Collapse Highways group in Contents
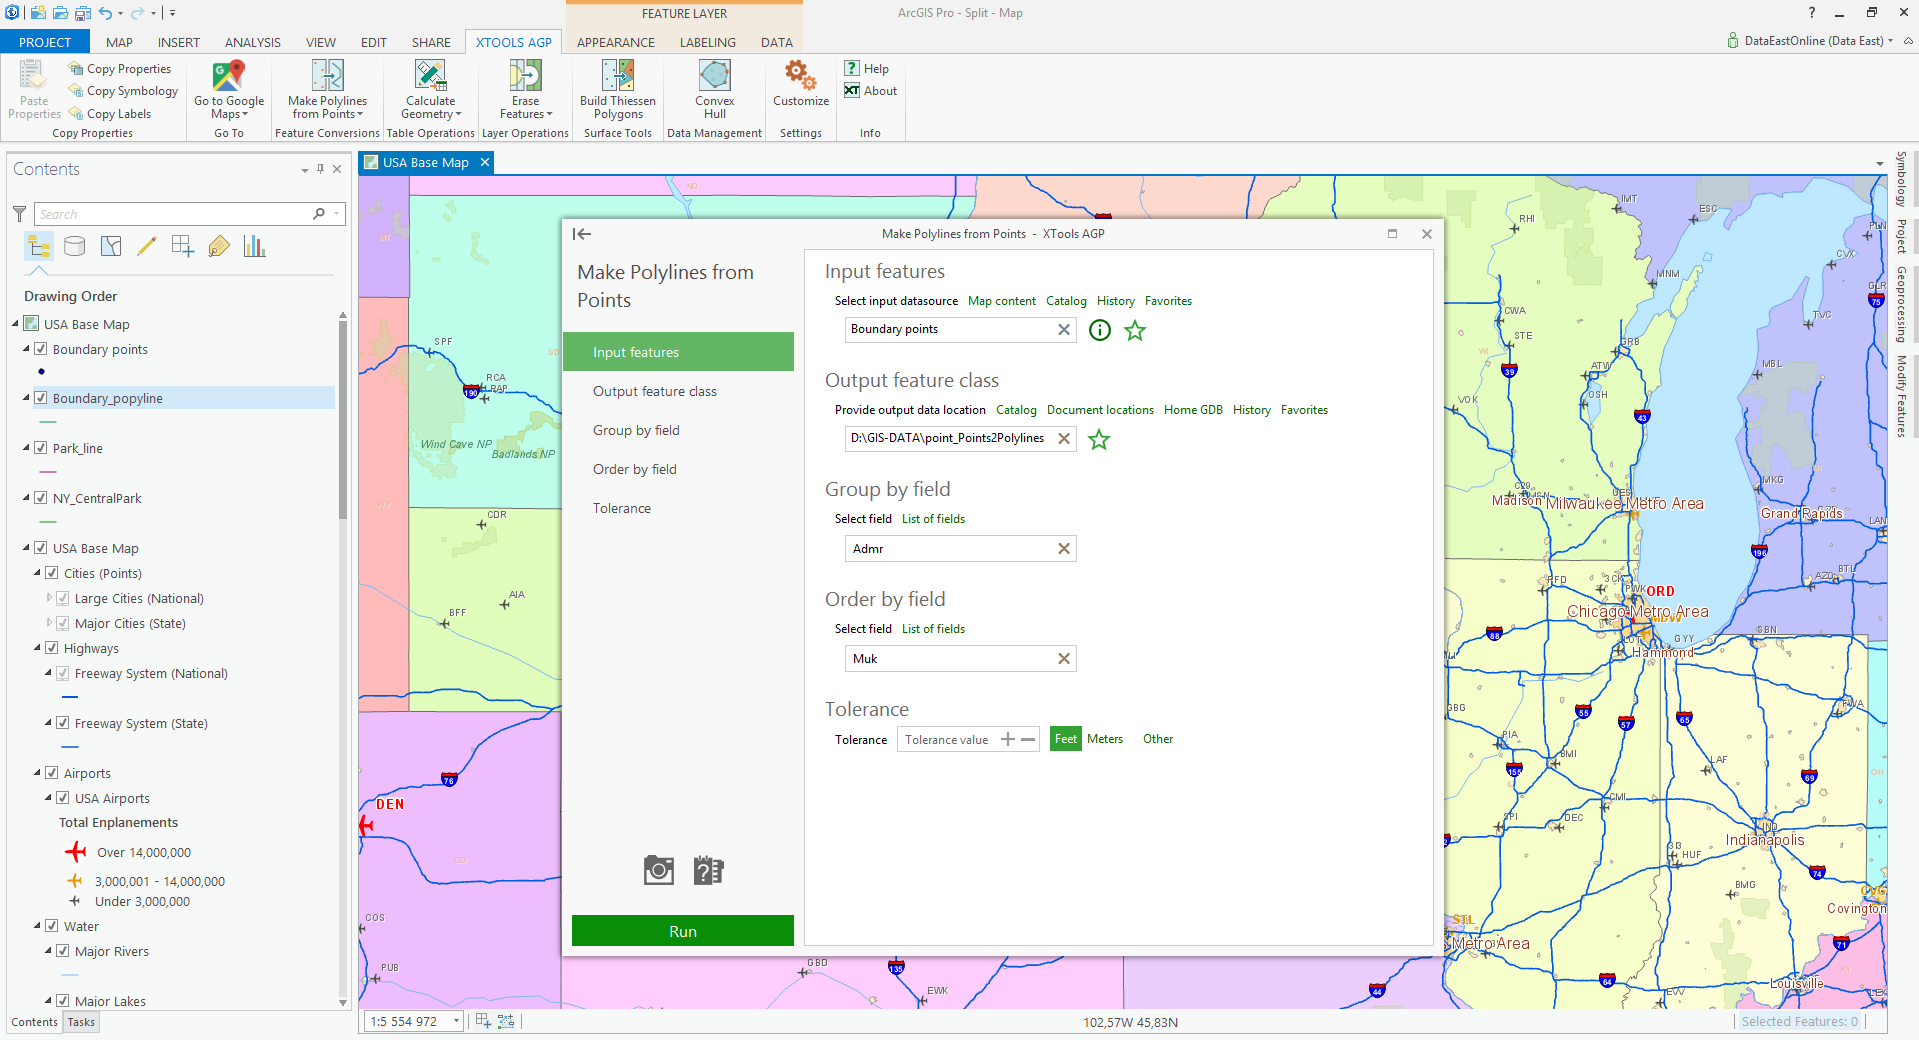This screenshot has width=1919, height=1040. pyautogui.click(x=38, y=648)
